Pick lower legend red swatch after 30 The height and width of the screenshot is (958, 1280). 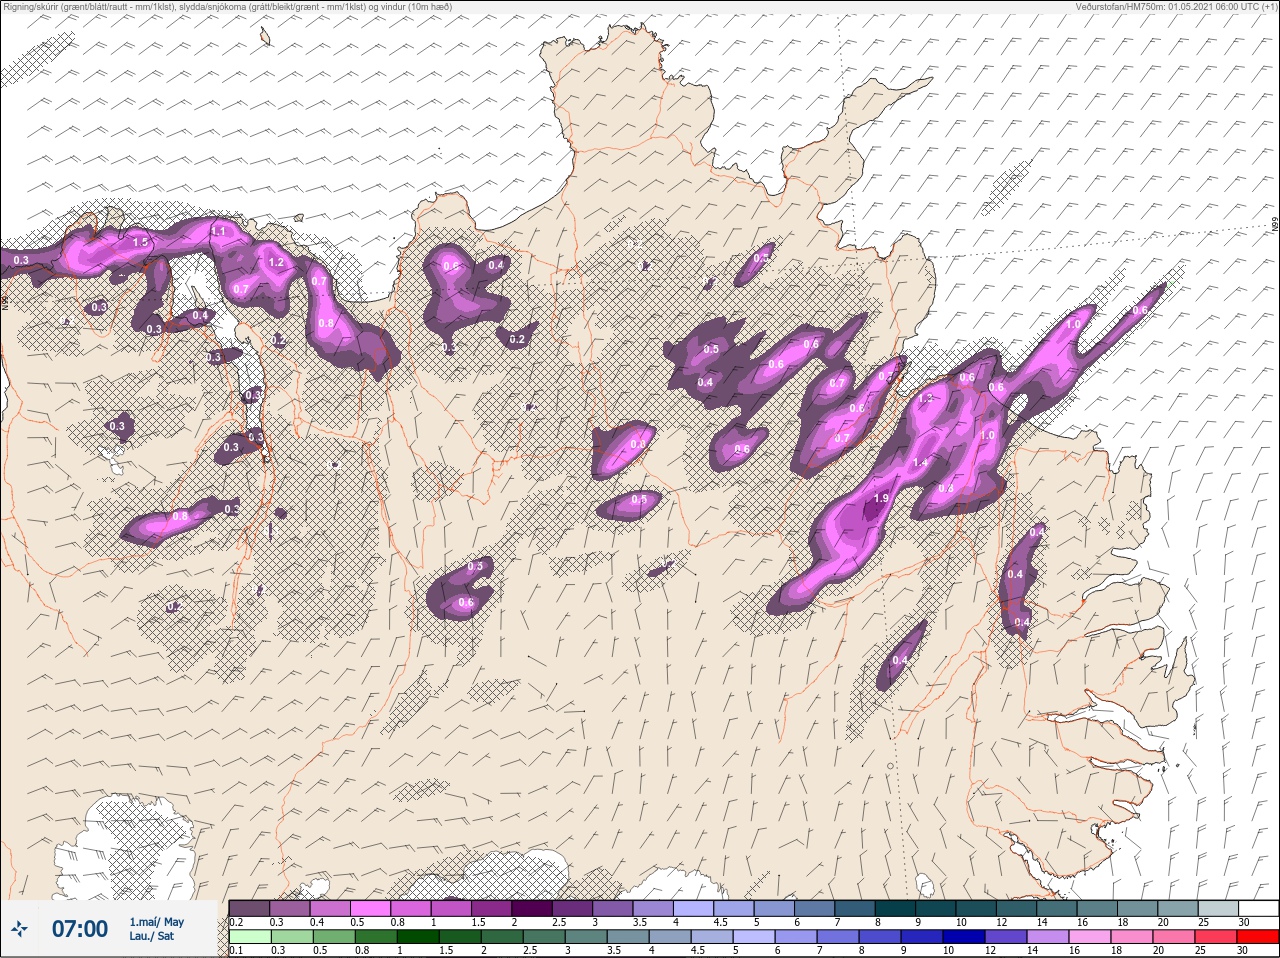coord(1258,937)
